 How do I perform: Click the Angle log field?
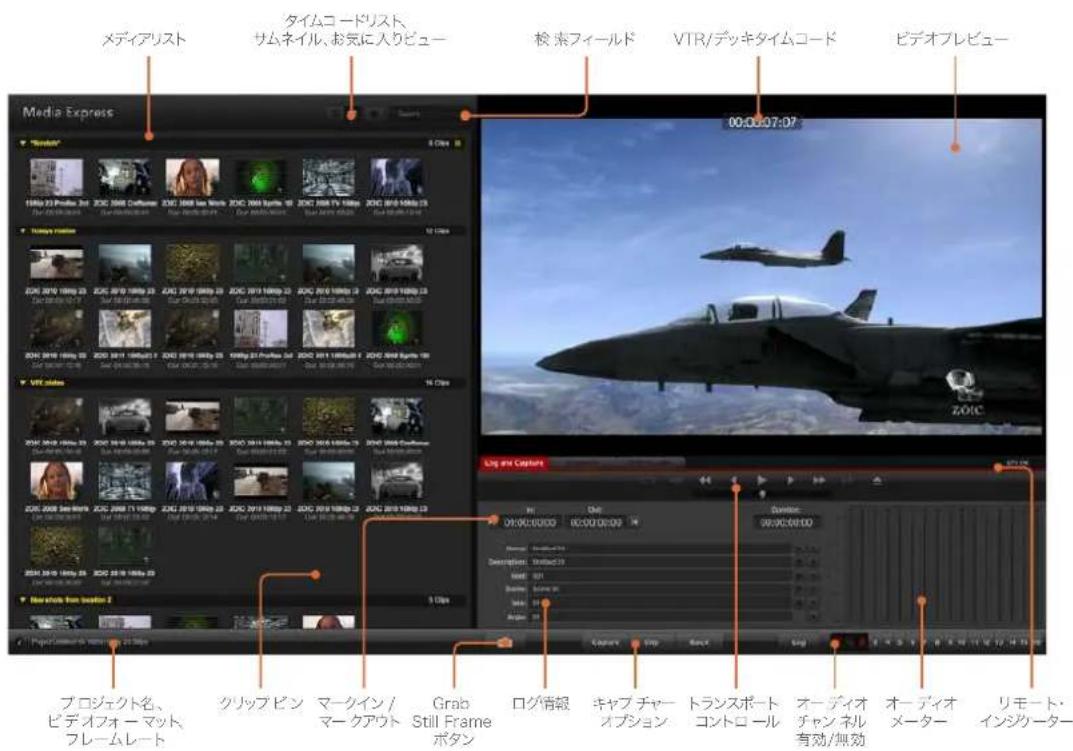pyautogui.click(x=659, y=618)
